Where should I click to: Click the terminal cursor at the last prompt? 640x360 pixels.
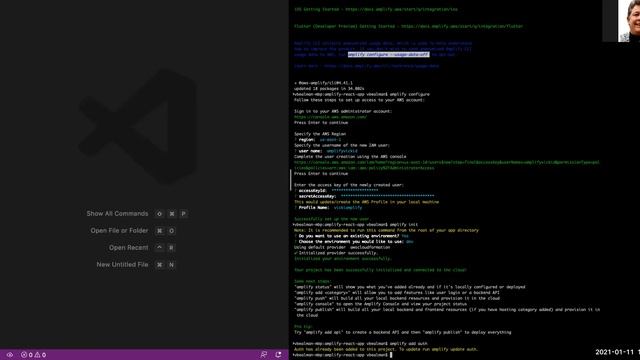tap(391, 355)
